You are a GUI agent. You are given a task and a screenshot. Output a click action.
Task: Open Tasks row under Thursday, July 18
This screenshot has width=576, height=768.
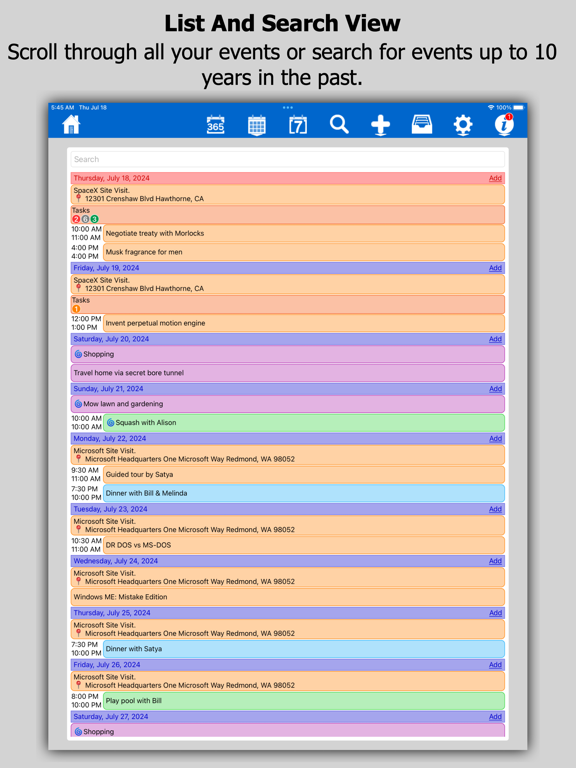[288, 215]
